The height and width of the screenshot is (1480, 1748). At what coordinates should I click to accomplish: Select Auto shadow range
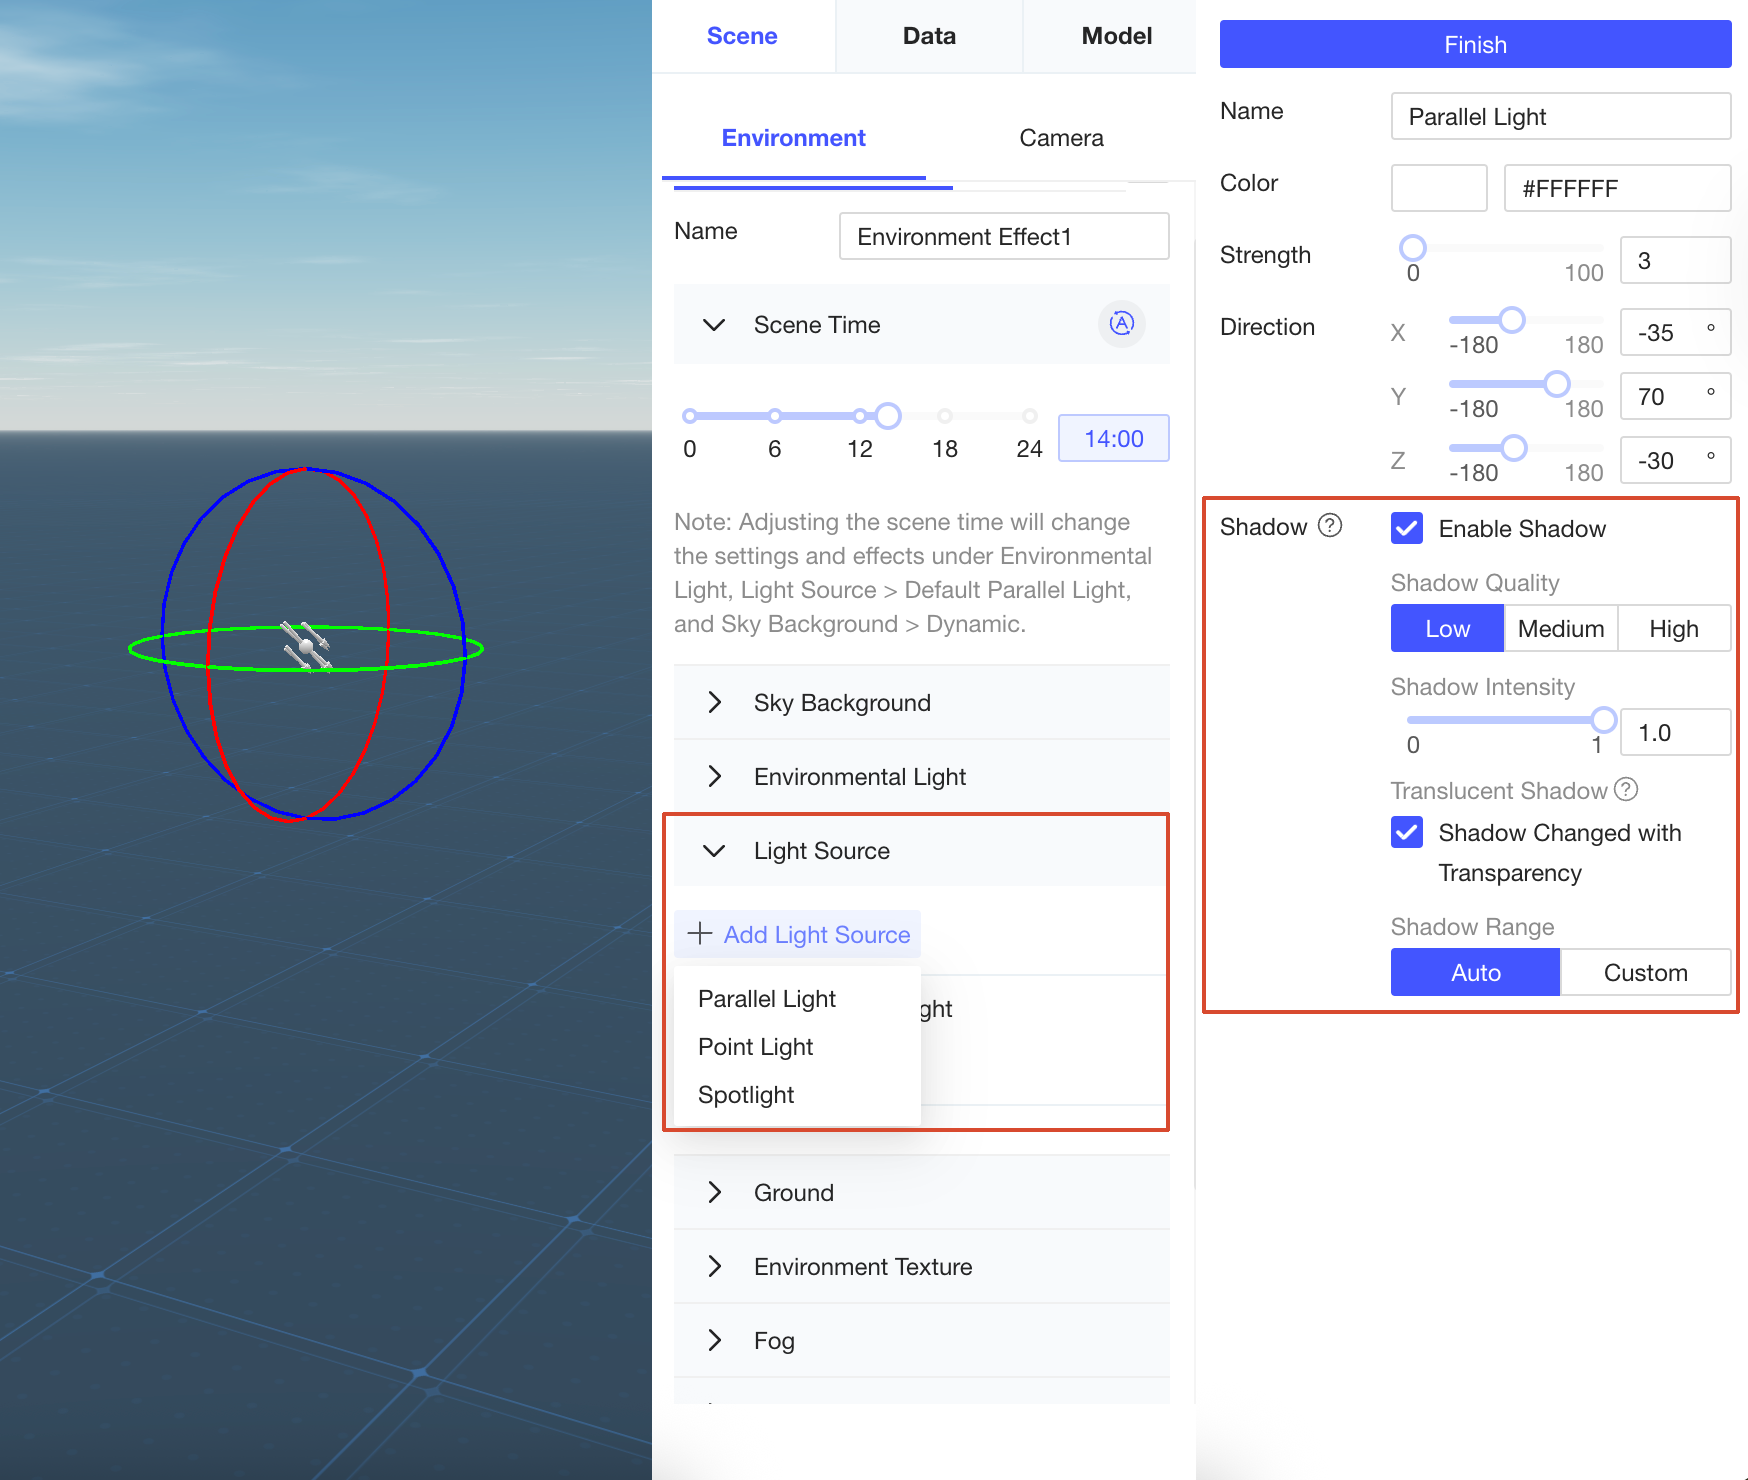pyautogui.click(x=1475, y=972)
